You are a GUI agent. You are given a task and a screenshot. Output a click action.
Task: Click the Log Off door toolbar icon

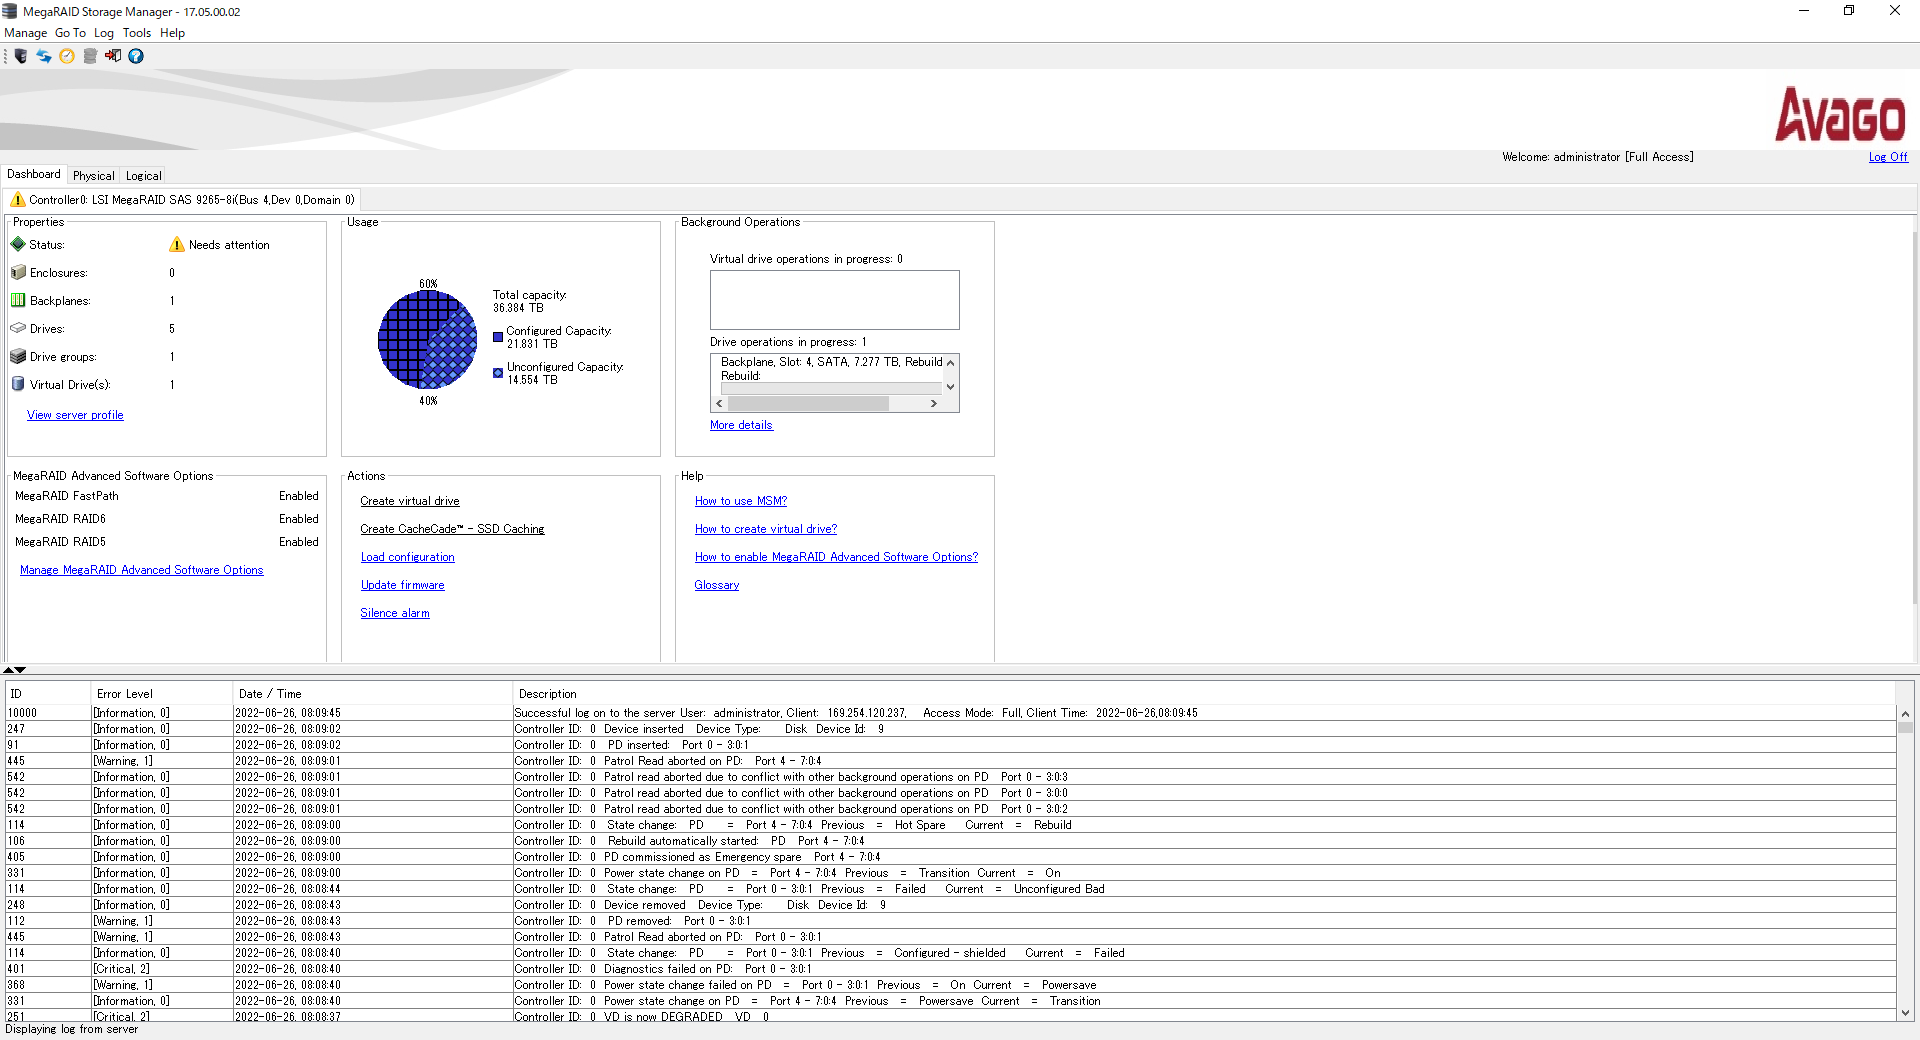coord(113,56)
